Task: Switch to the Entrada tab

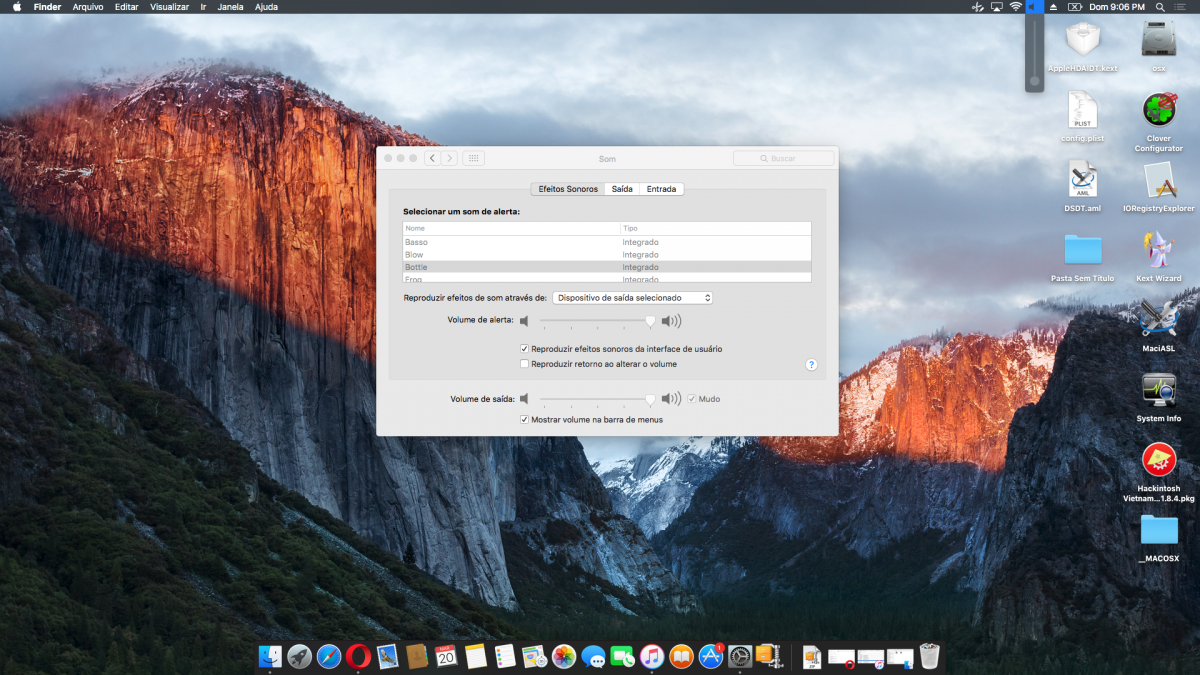Action: click(661, 189)
